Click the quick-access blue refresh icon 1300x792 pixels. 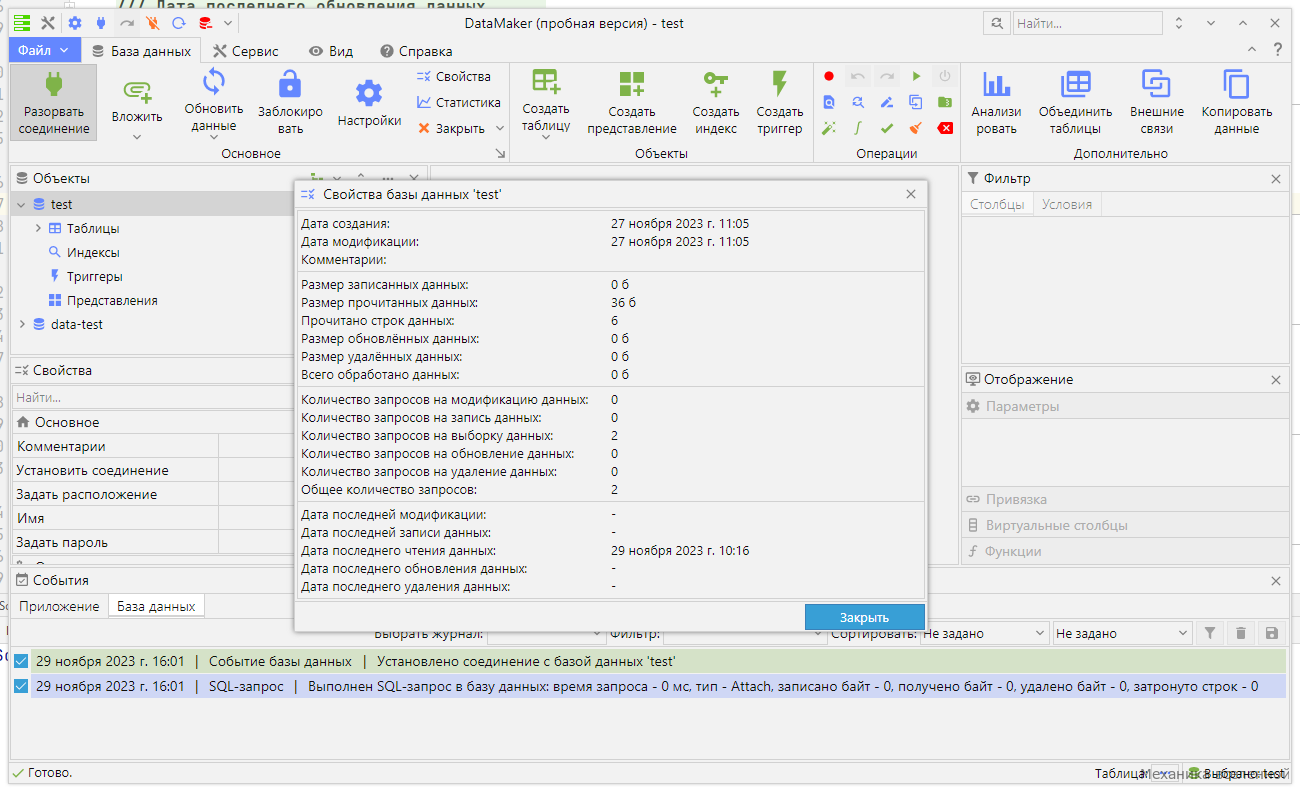[x=179, y=22]
